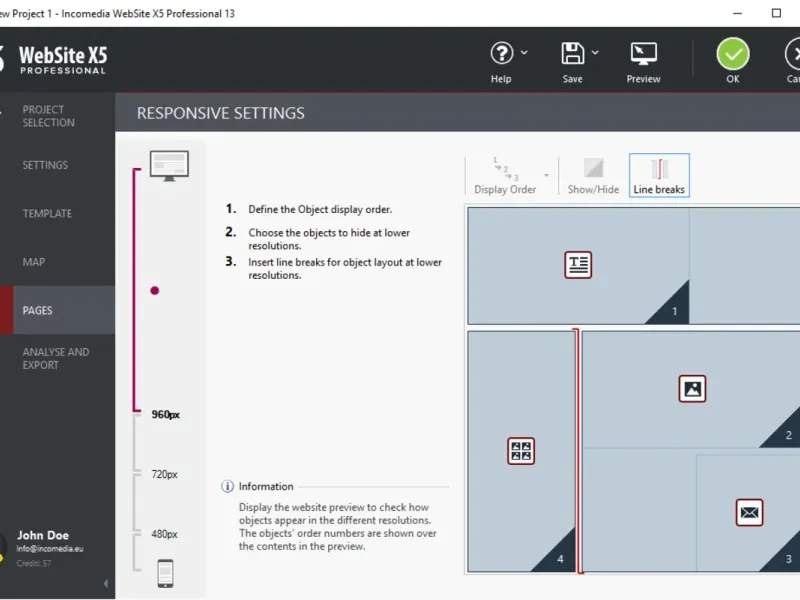The image size is (800, 600).
Task: Click the order number 2 corner badge
Action: (786, 434)
